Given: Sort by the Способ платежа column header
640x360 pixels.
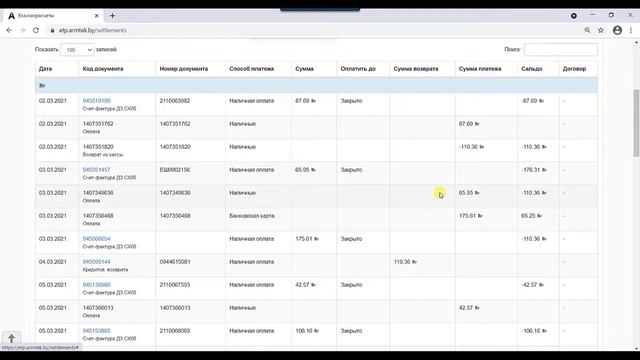Looking at the screenshot, I should [x=251, y=69].
